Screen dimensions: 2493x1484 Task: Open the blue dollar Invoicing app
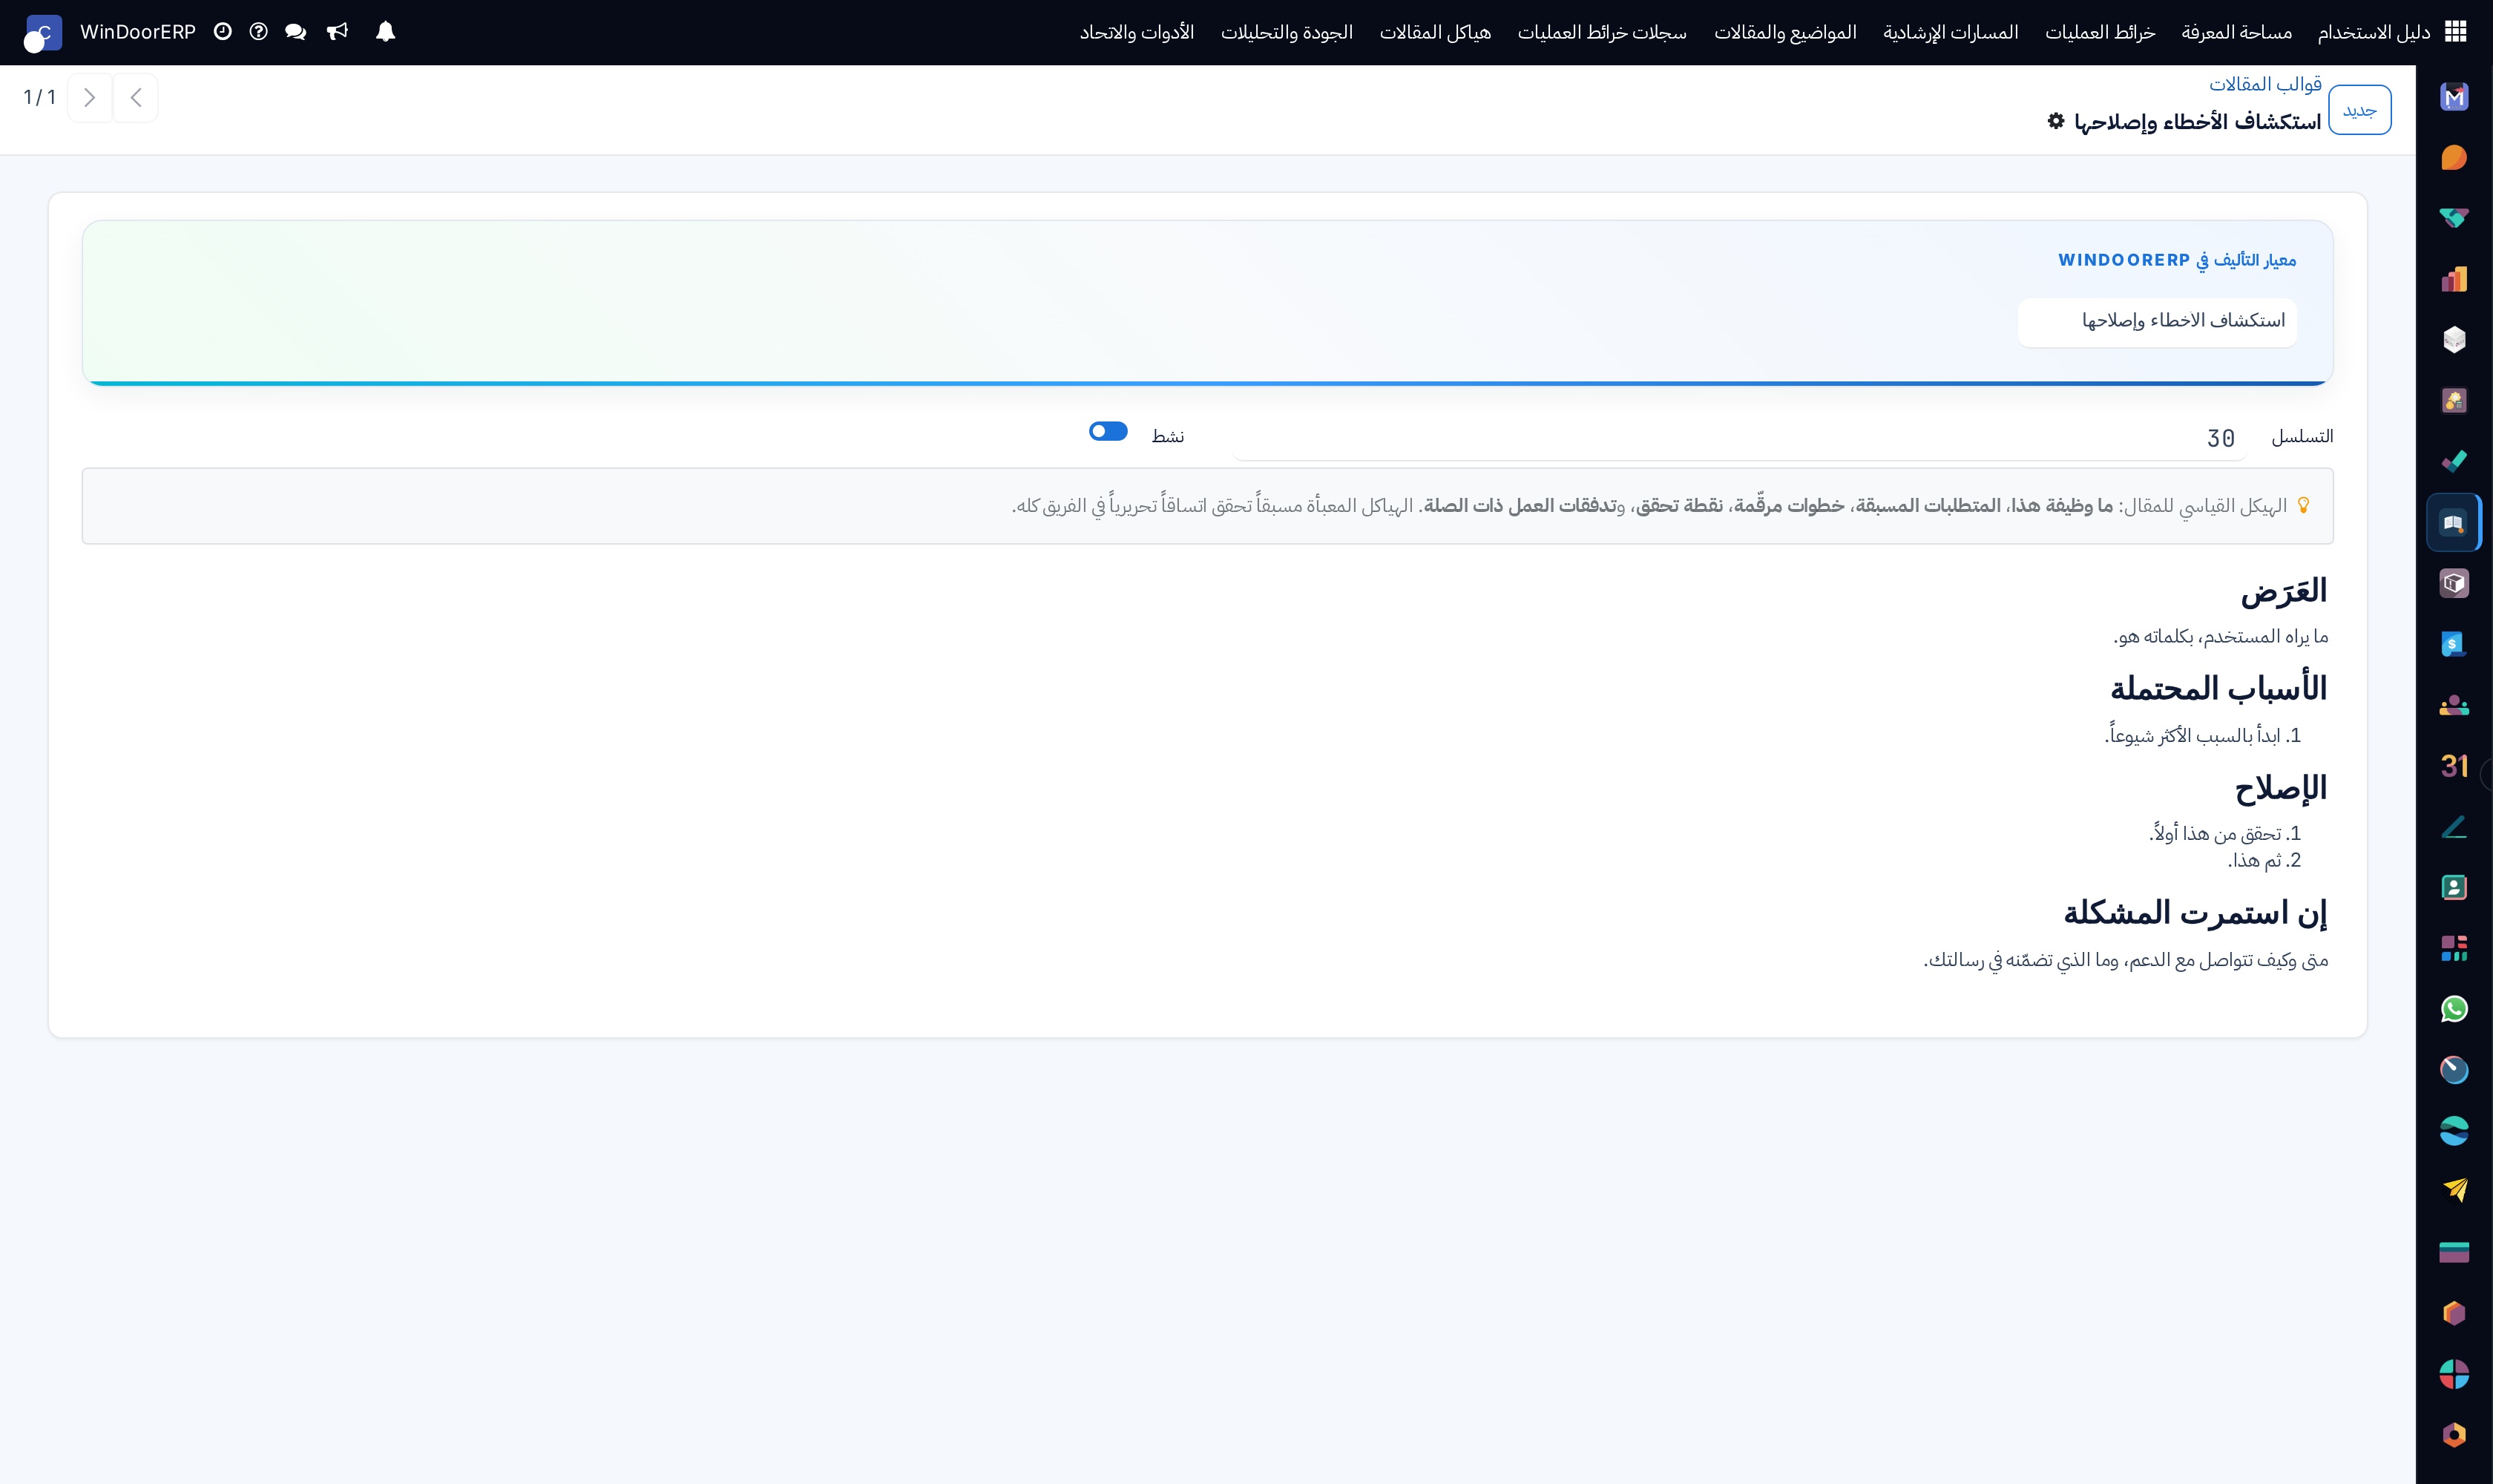[2454, 645]
